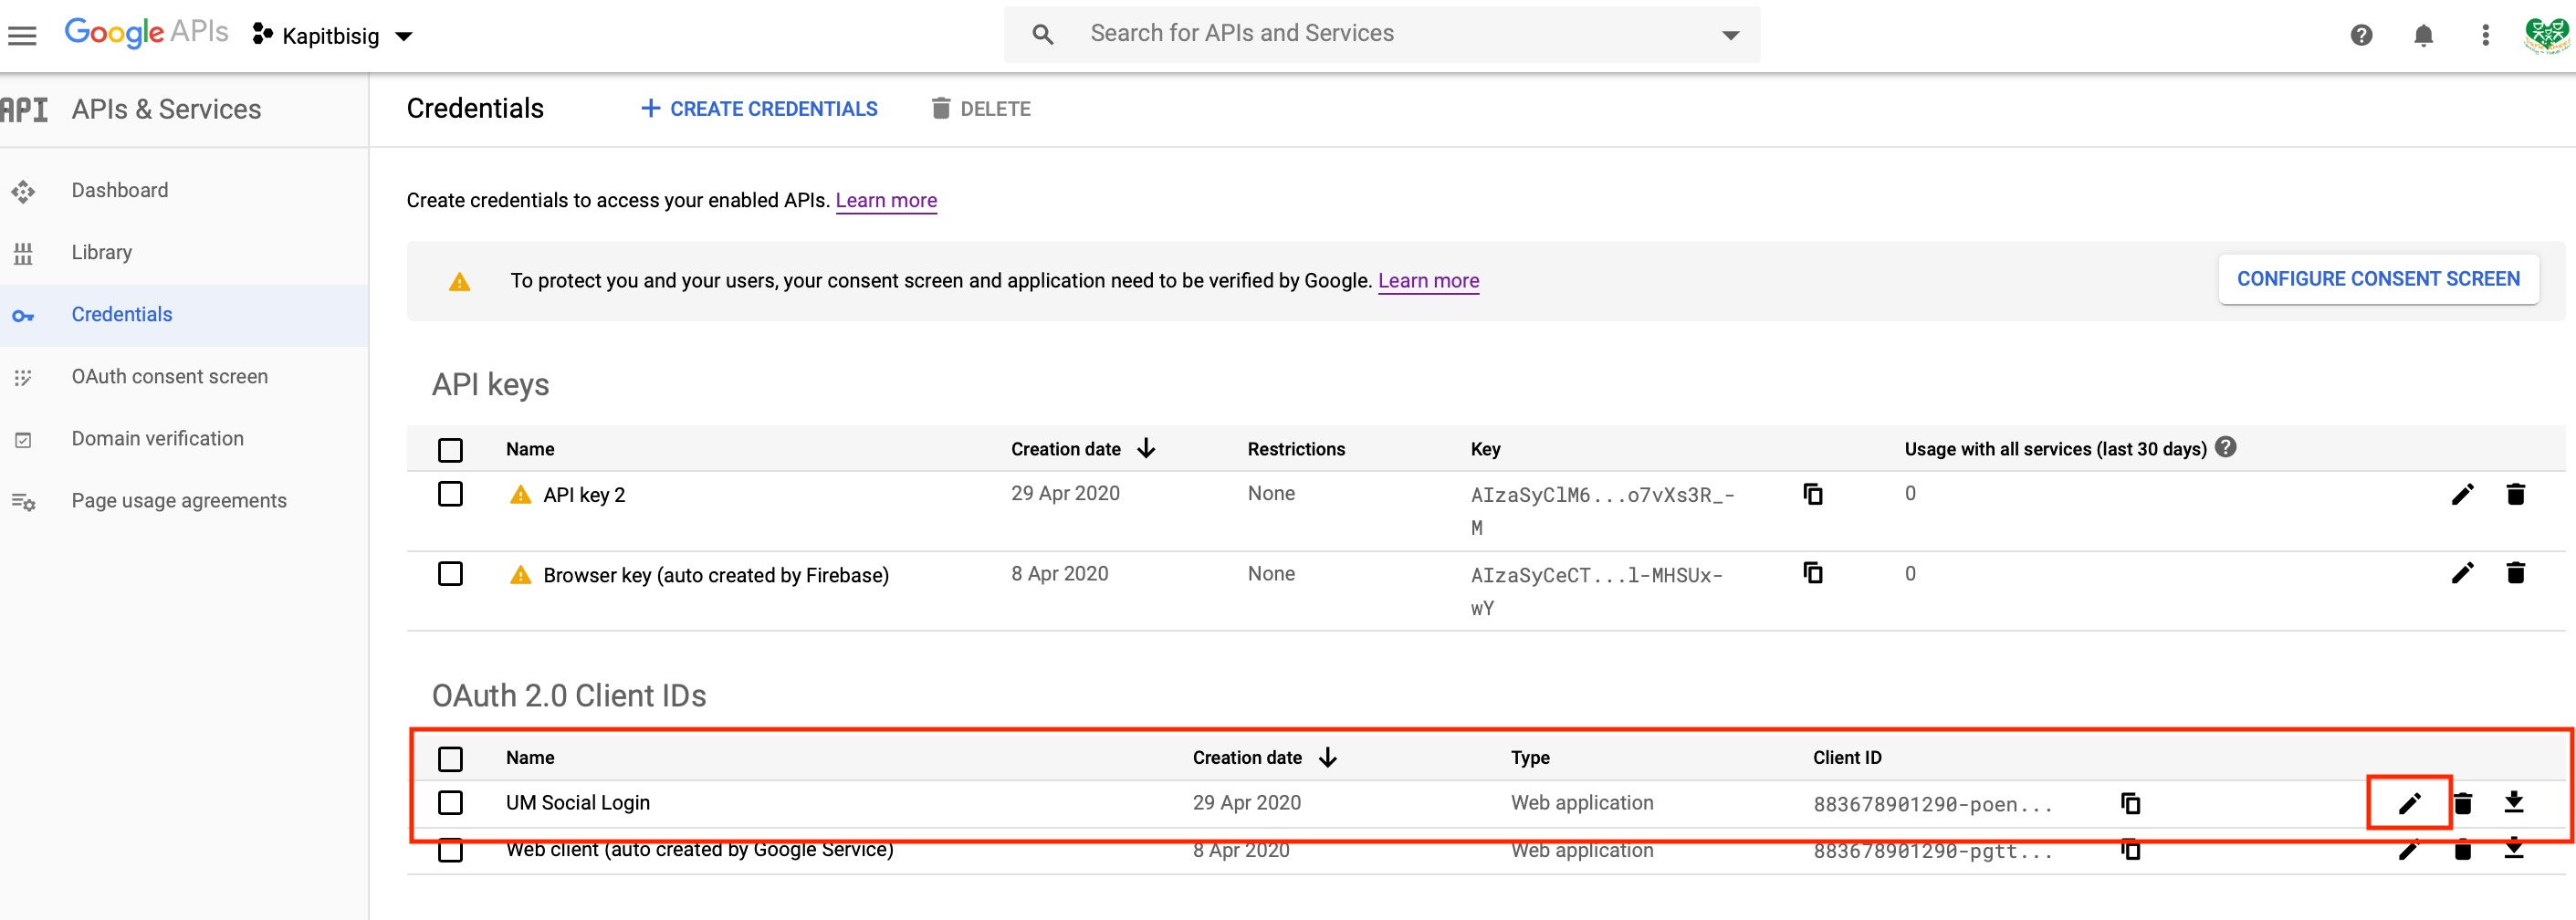Copy the Browser key value
Viewport: 2576px width, 920px height.
click(1812, 573)
